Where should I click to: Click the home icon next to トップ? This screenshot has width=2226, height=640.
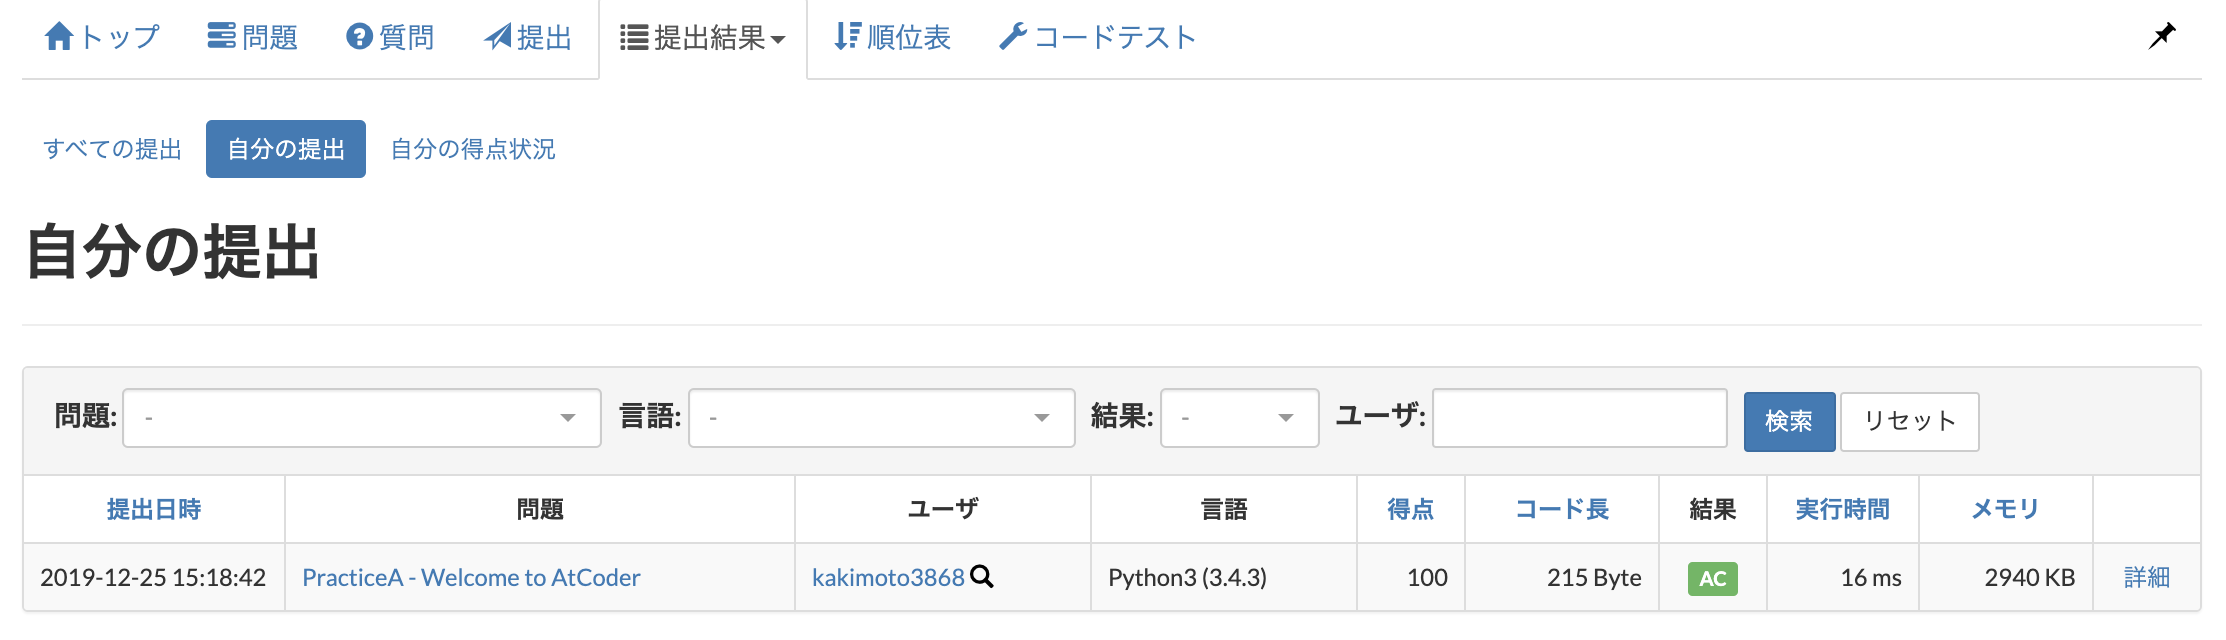(x=59, y=37)
